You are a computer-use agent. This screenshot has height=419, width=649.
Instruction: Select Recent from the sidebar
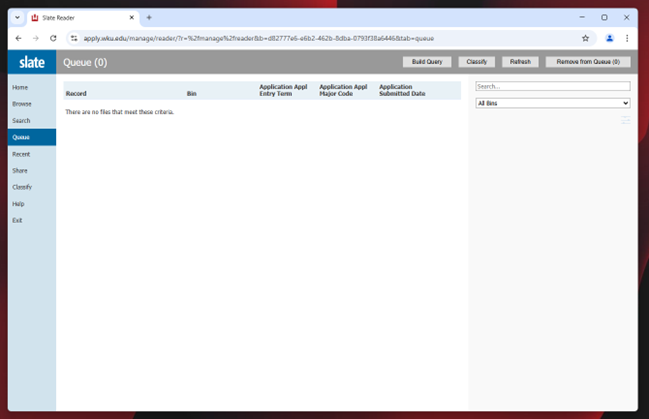pos(21,154)
